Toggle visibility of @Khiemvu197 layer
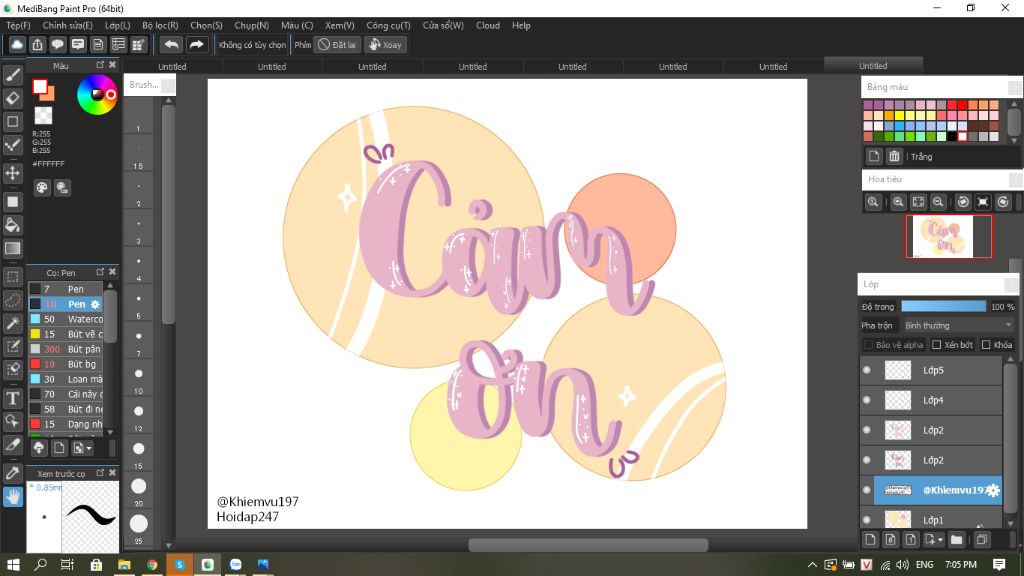Screen dimensions: 1024x576 tap(867, 490)
